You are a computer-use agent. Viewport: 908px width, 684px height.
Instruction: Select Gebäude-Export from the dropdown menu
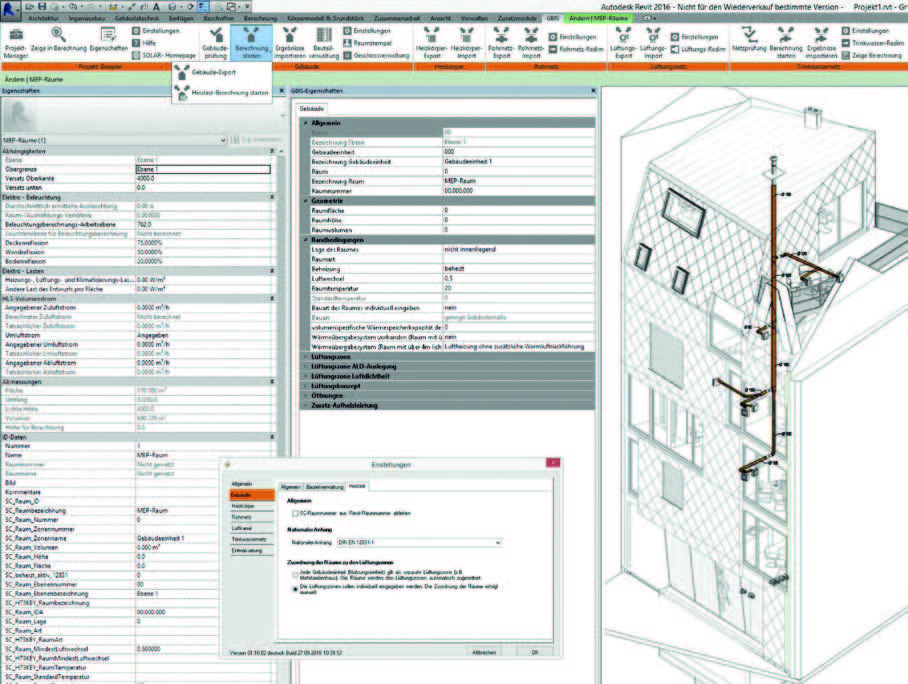tap(213, 72)
